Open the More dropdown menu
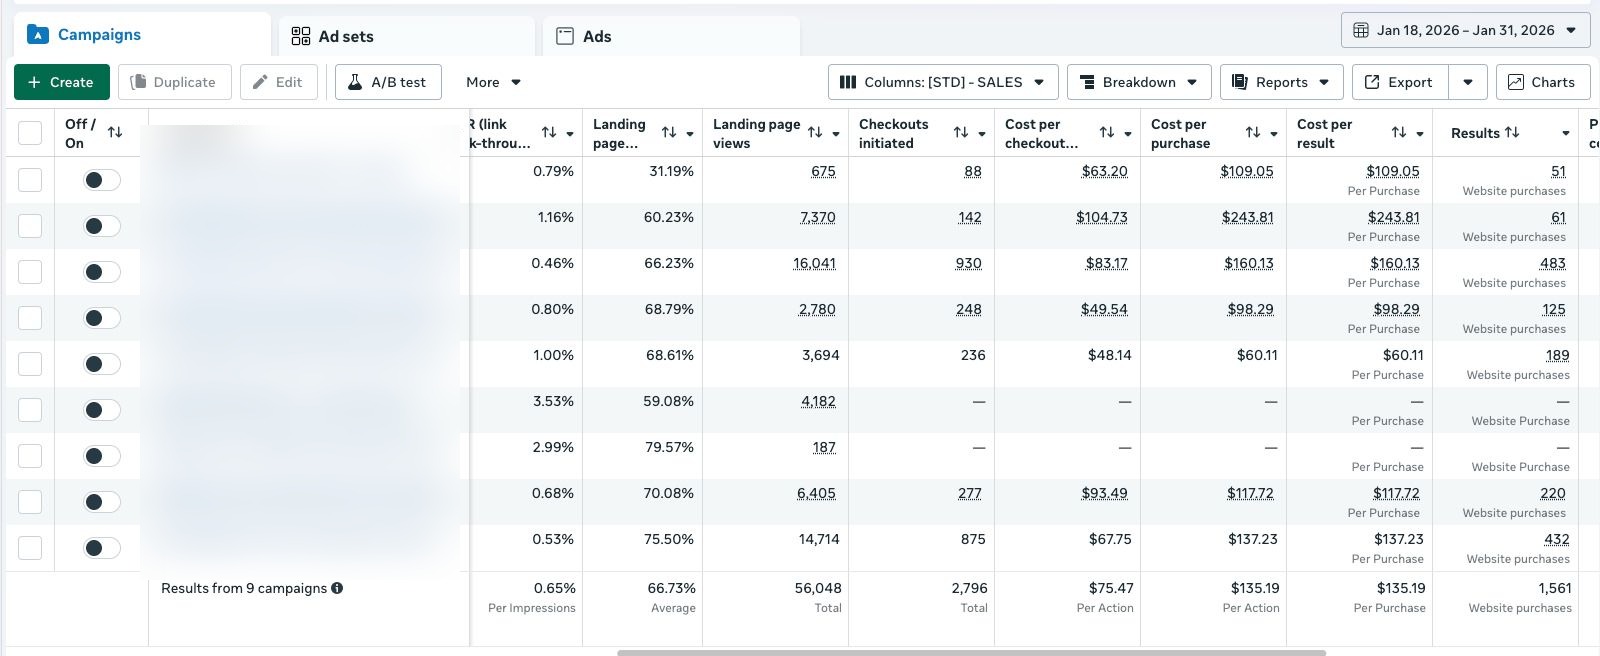The image size is (1600, 656). [494, 82]
